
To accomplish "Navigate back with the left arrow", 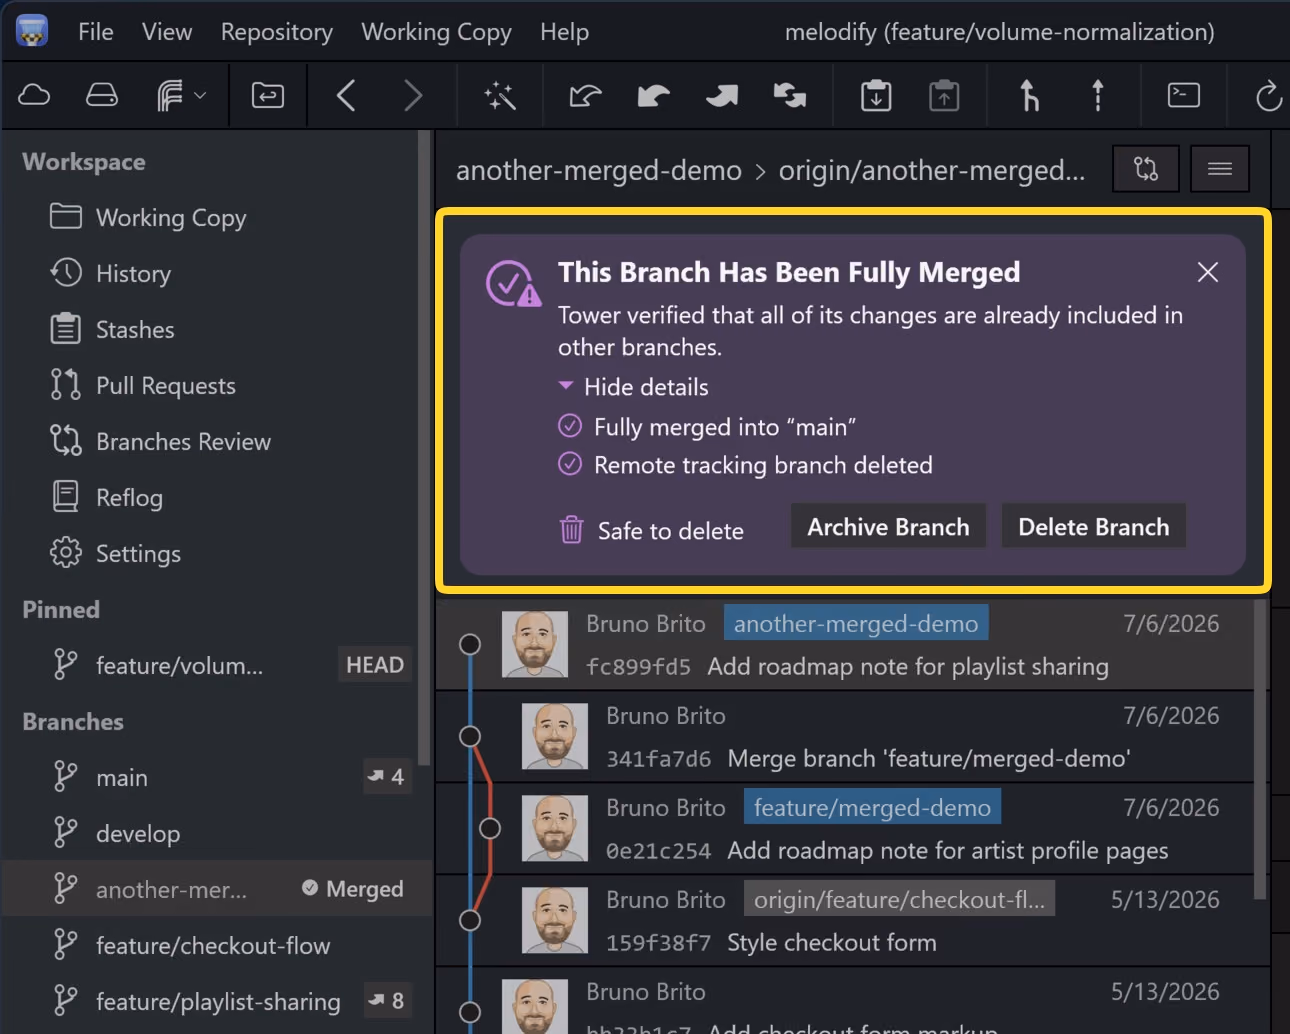I will click(x=346, y=95).
